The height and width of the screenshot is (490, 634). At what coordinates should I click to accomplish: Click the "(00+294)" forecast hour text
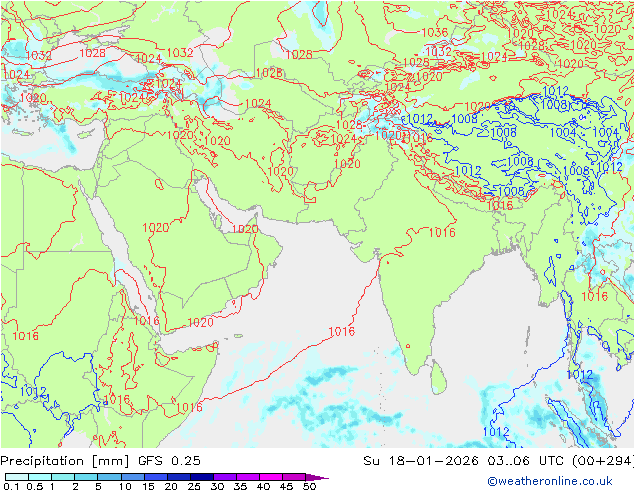click(603, 461)
